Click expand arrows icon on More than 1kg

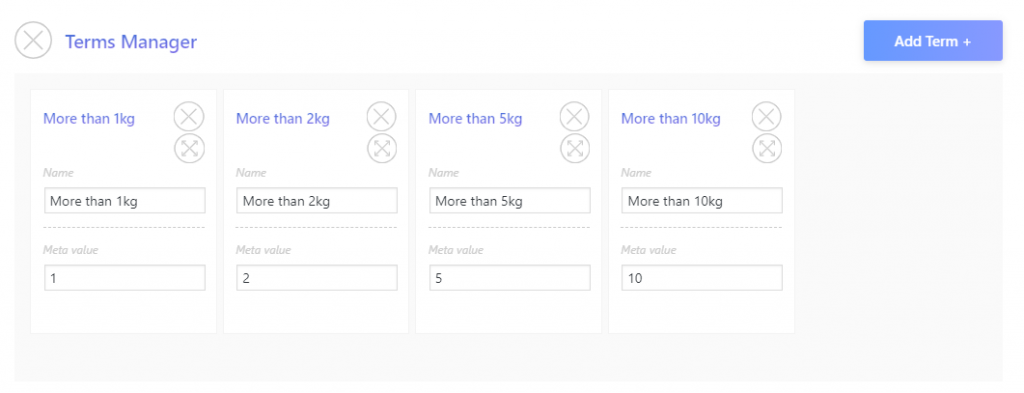click(189, 148)
